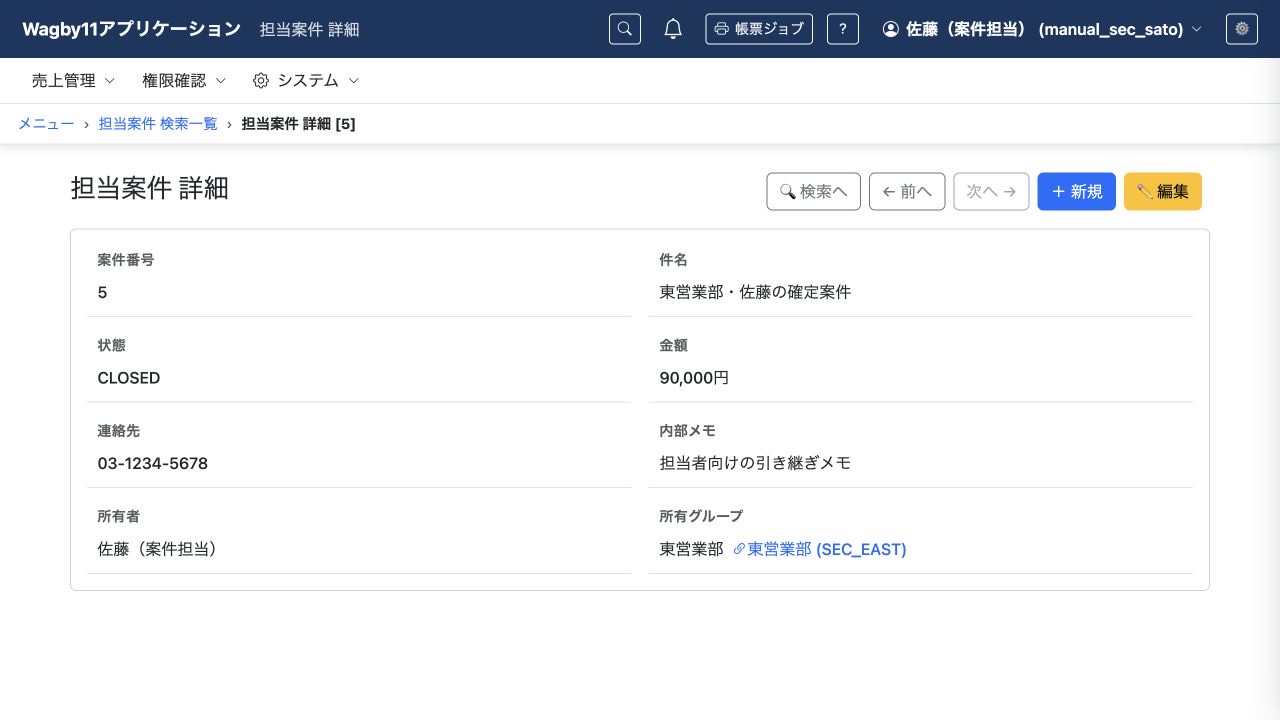This screenshot has height=720, width=1280.
Task: Click the 内部メモ value 担当者向けの引き継ぎメモ
Action: point(755,463)
